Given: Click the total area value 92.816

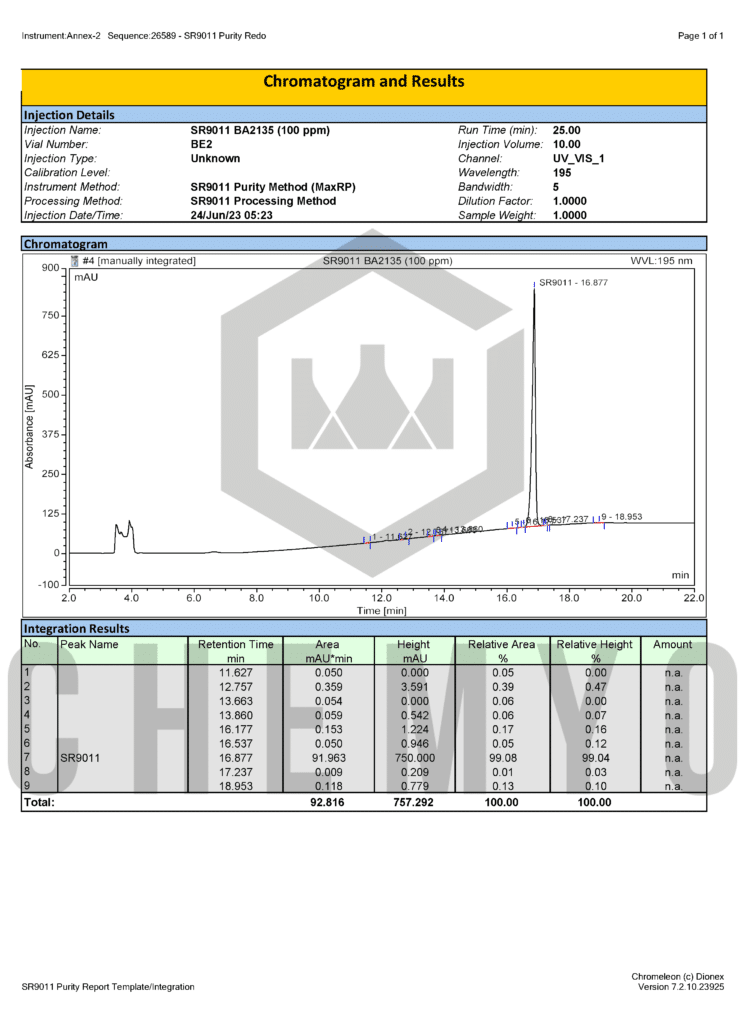Looking at the screenshot, I should pyautogui.click(x=327, y=802).
